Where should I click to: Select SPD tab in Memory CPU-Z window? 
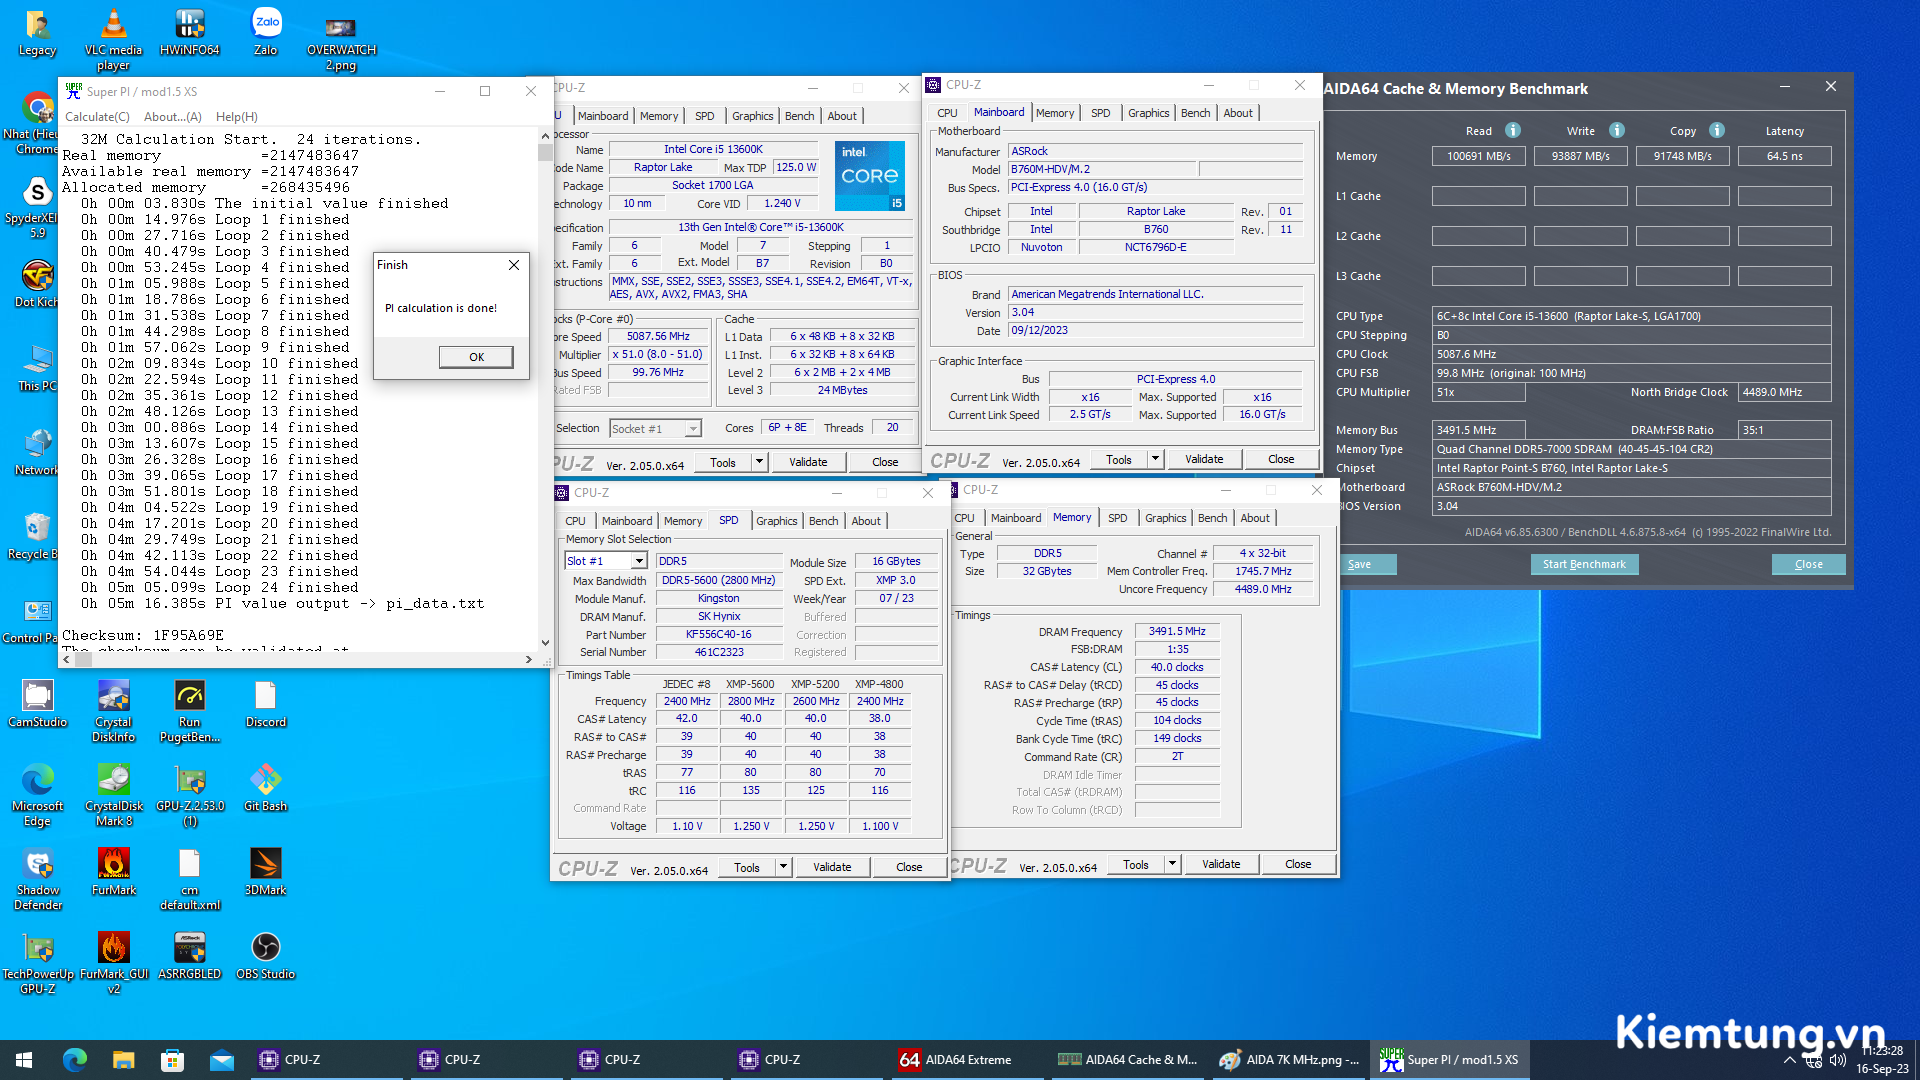pos(1117,518)
